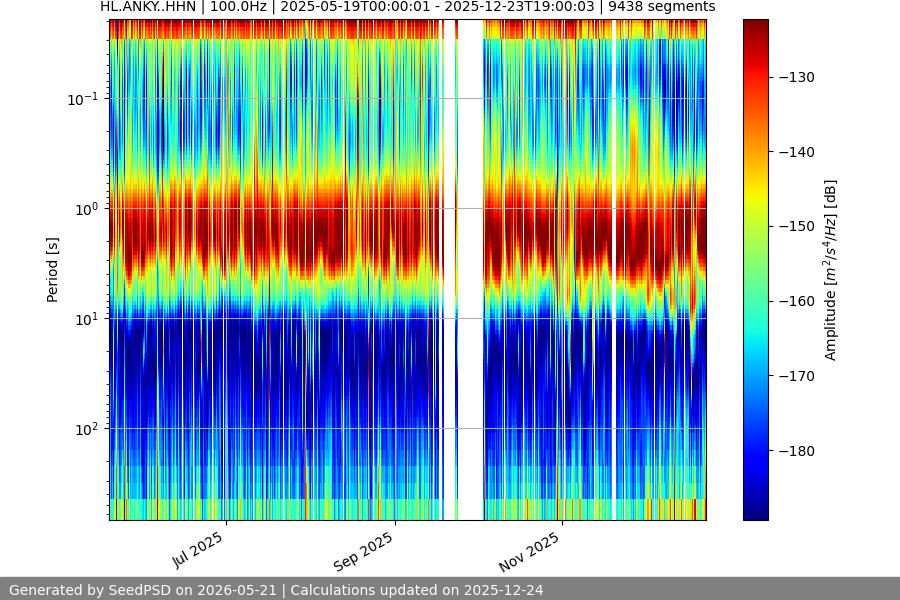Screen dimensions: 900x600
Task: Click the 10^1 period tick label
Action: pyautogui.click(x=86, y=320)
